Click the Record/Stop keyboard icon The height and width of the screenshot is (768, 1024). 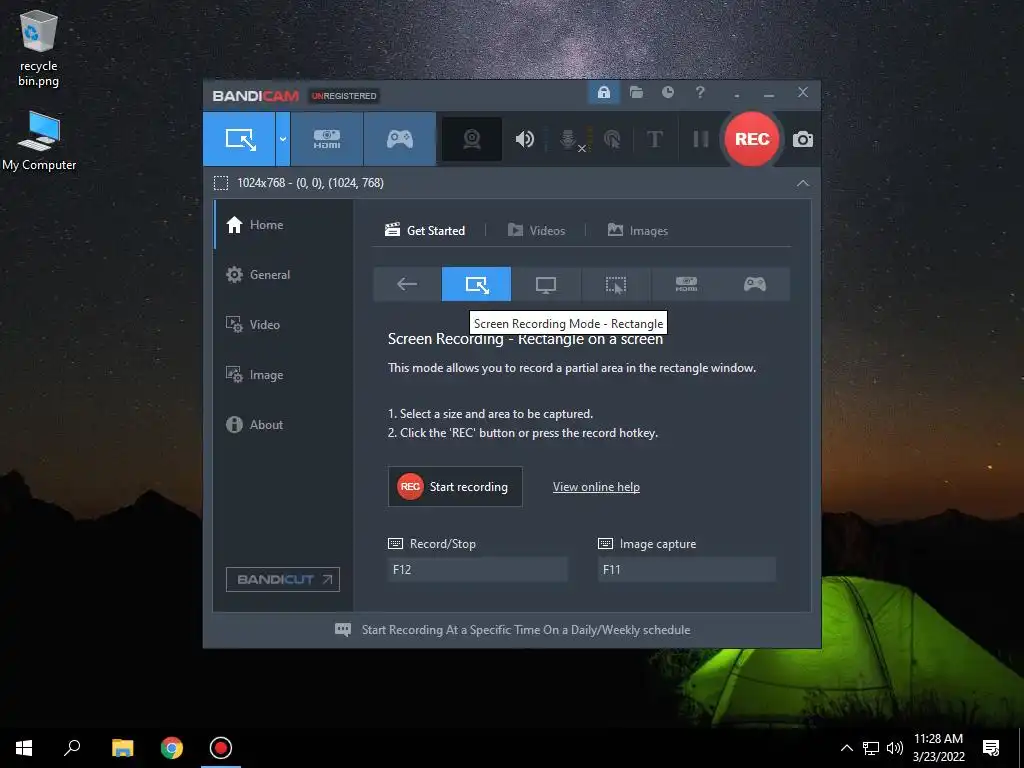[395, 543]
